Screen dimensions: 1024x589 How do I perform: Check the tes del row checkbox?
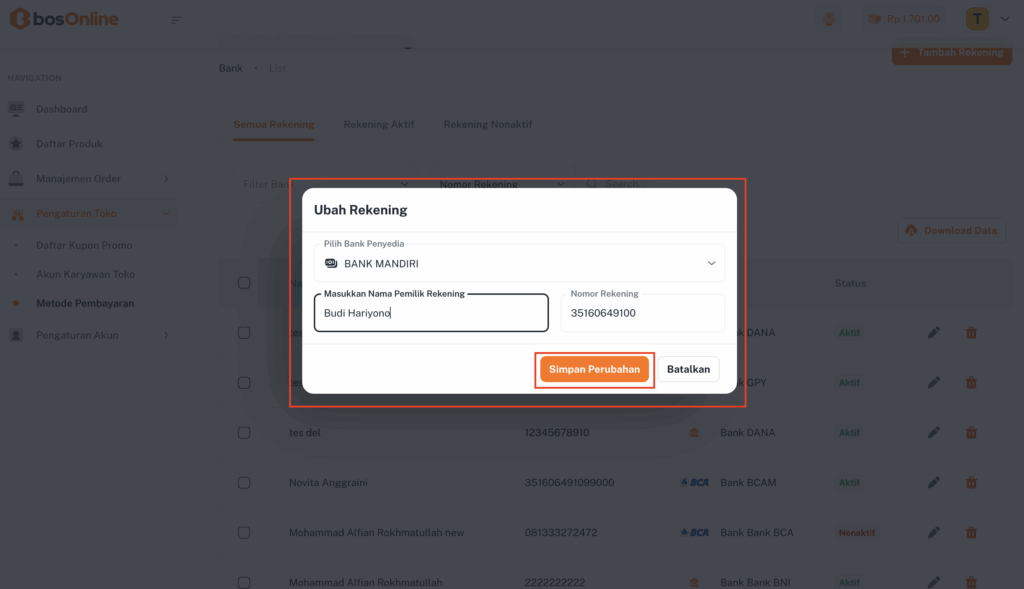244,433
